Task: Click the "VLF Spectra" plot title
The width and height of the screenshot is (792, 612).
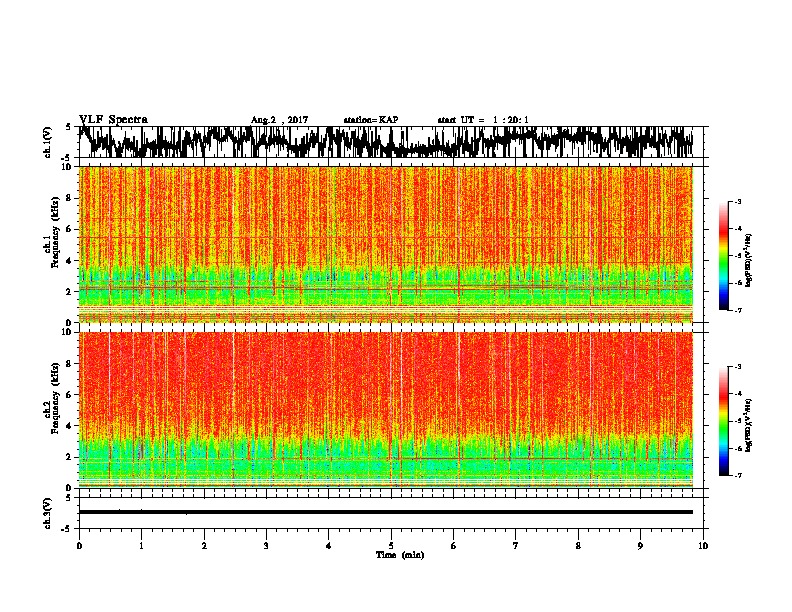Action: 113,119
